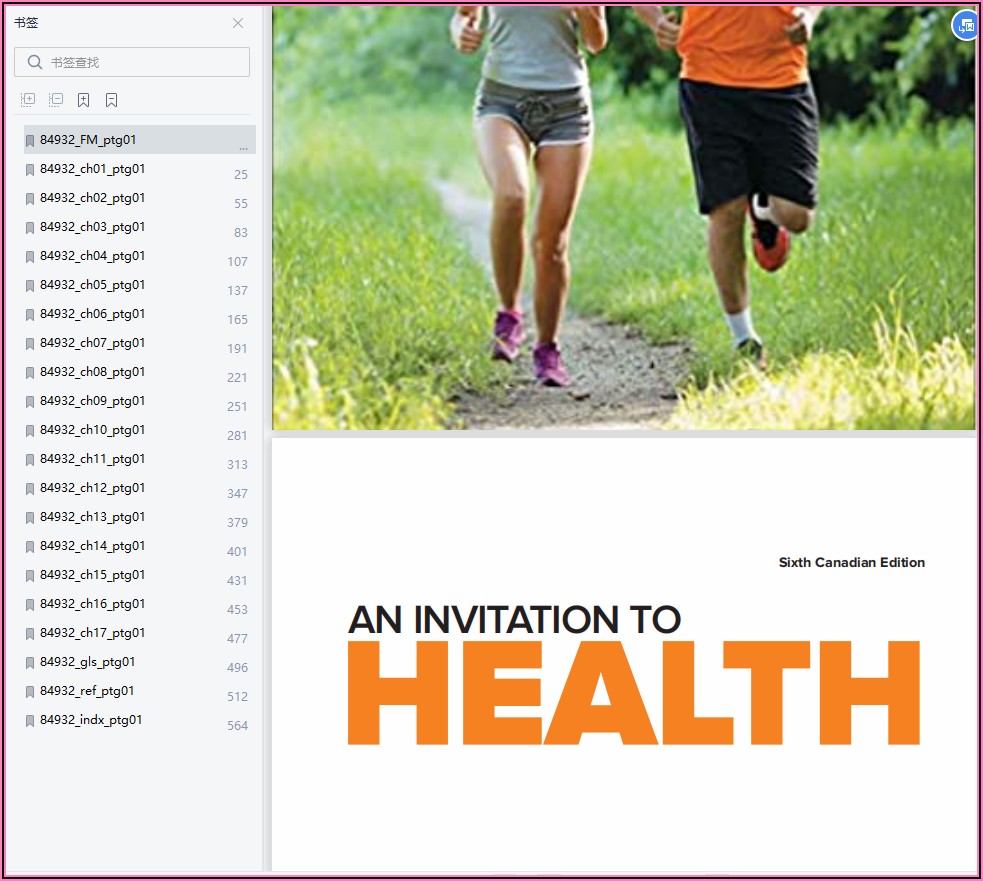Click the magnifier search icon
This screenshot has width=983, height=881.
tap(35, 62)
